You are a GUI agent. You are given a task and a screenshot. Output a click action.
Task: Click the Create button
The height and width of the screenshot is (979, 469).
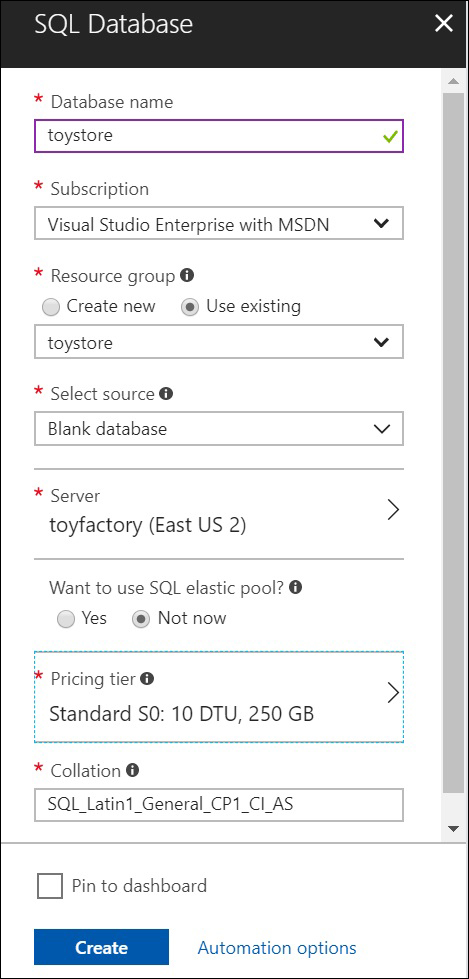[x=101, y=947]
